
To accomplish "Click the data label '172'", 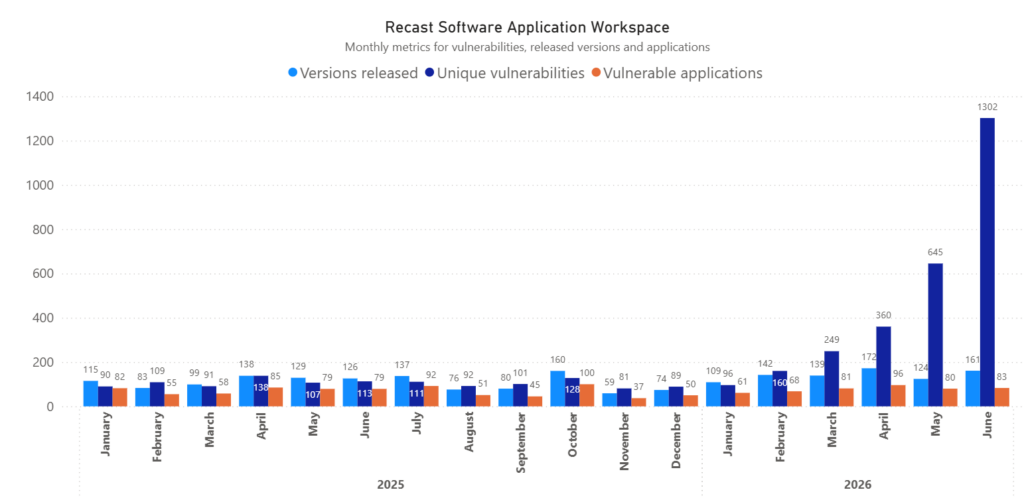I will [x=869, y=357].
